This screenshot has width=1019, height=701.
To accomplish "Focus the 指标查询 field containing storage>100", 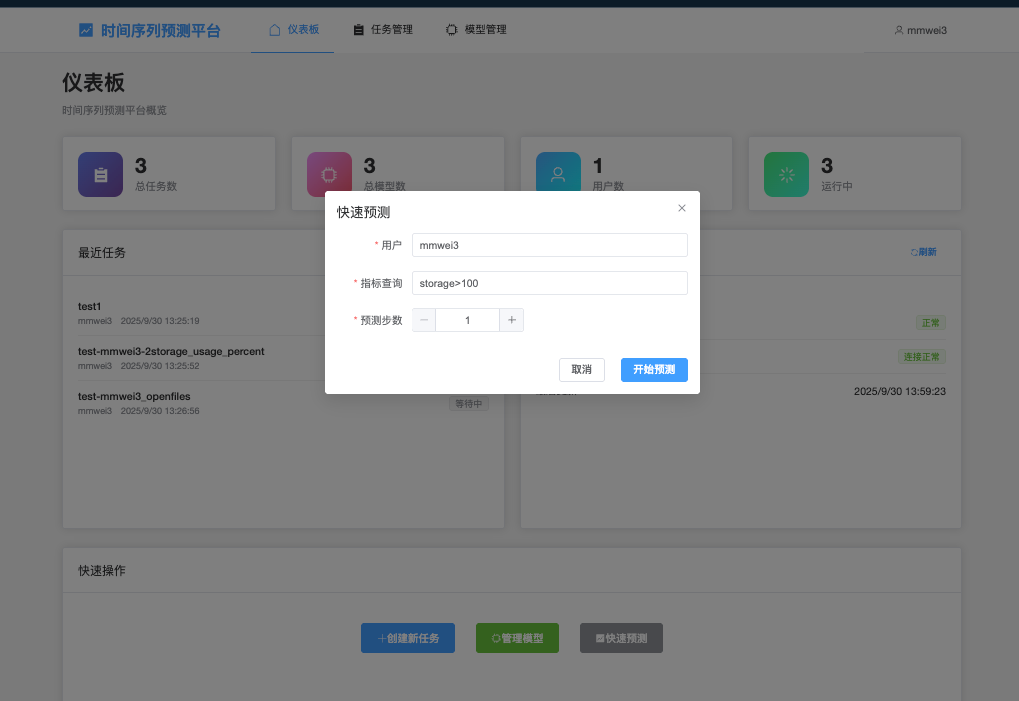I will pos(550,283).
